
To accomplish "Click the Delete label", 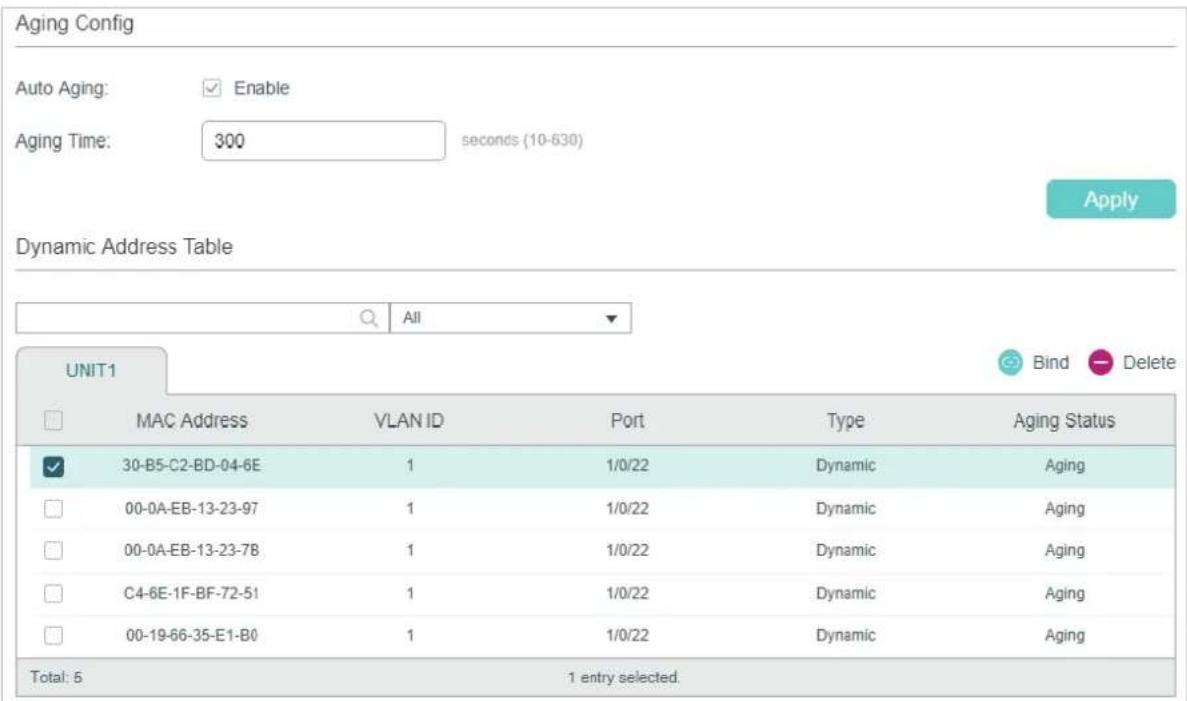I will point(1148,363).
